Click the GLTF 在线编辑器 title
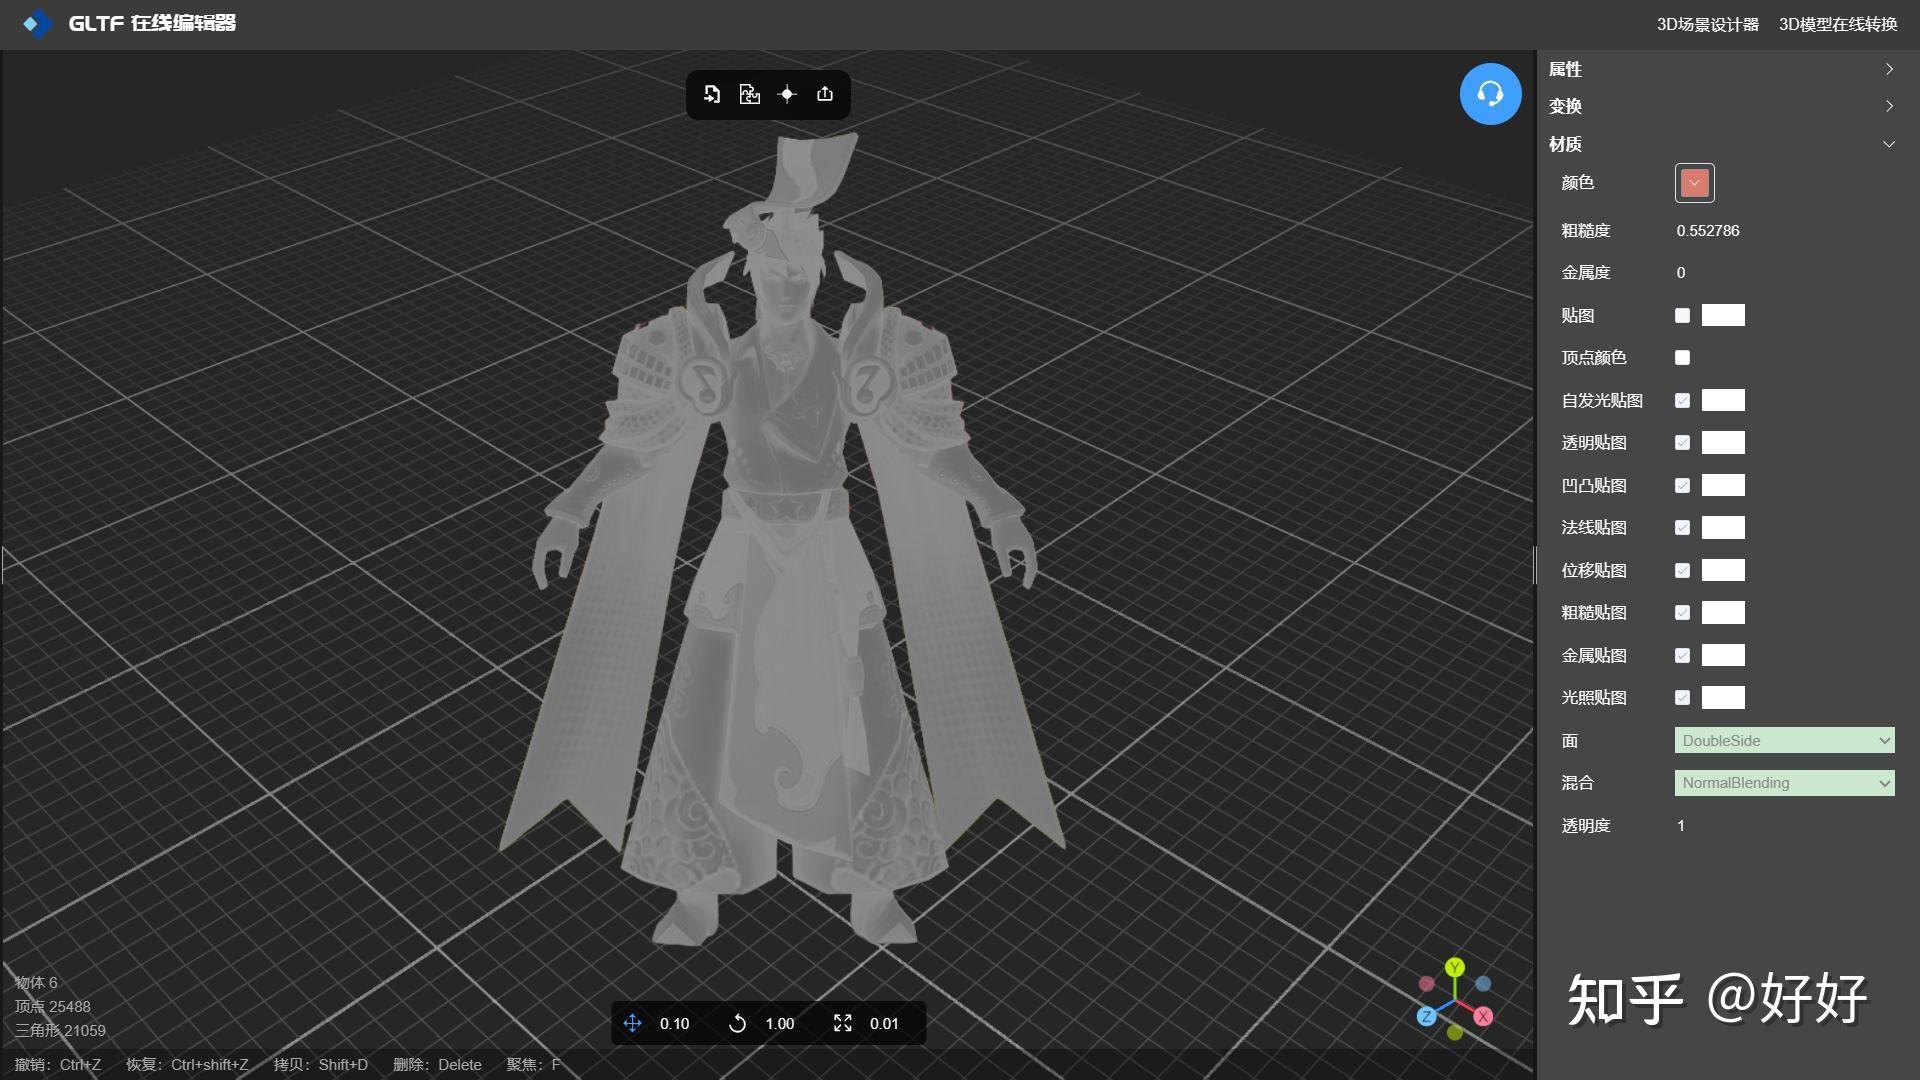The height and width of the screenshot is (1080, 1920). [x=152, y=23]
